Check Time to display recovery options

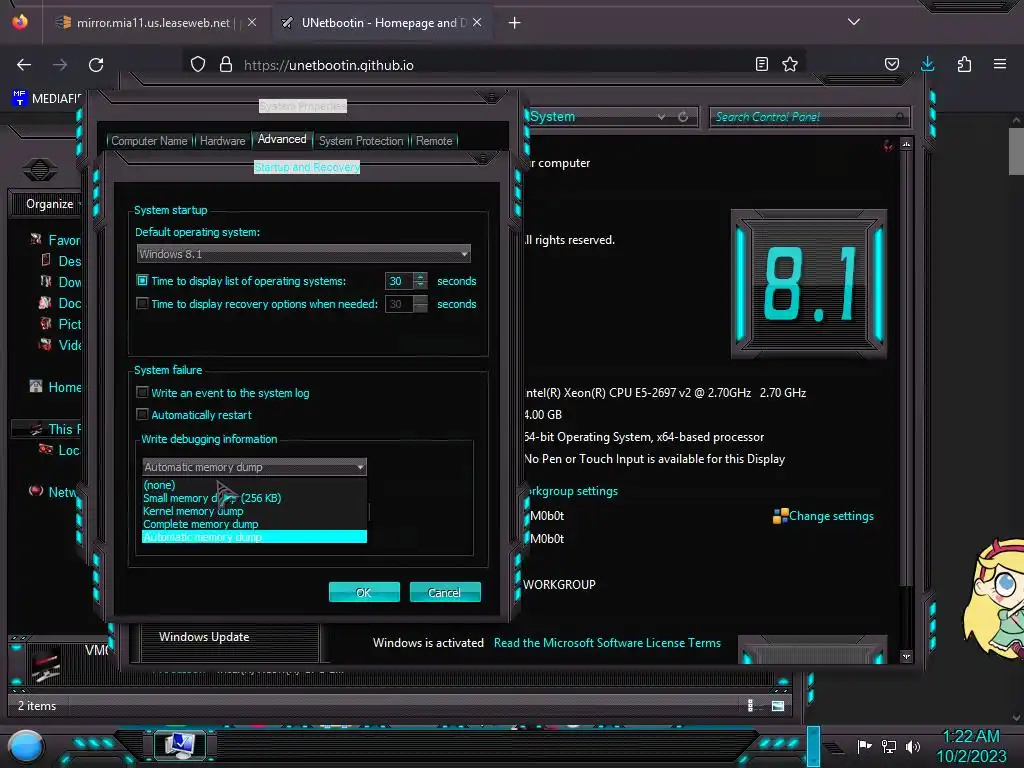tap(142, 304)
